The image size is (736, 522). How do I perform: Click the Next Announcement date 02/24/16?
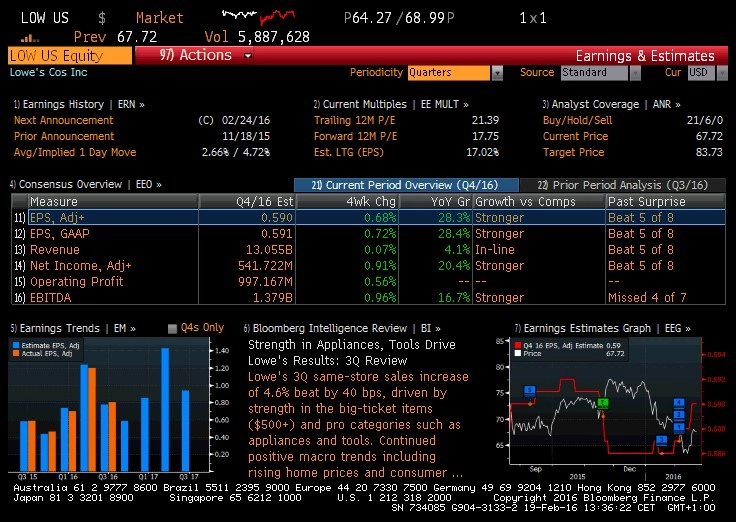(245, 120)
